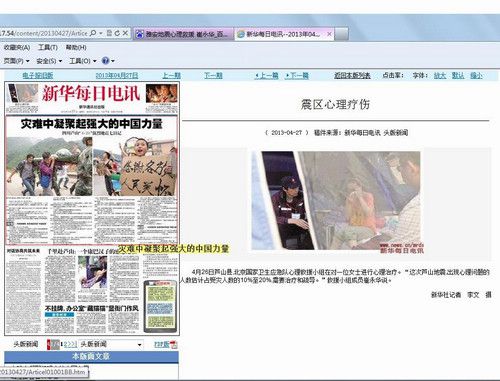The width and height of the screenshot is (500, 381).
Task: Click the compatibility view page icon
Action: coord(109,33)
